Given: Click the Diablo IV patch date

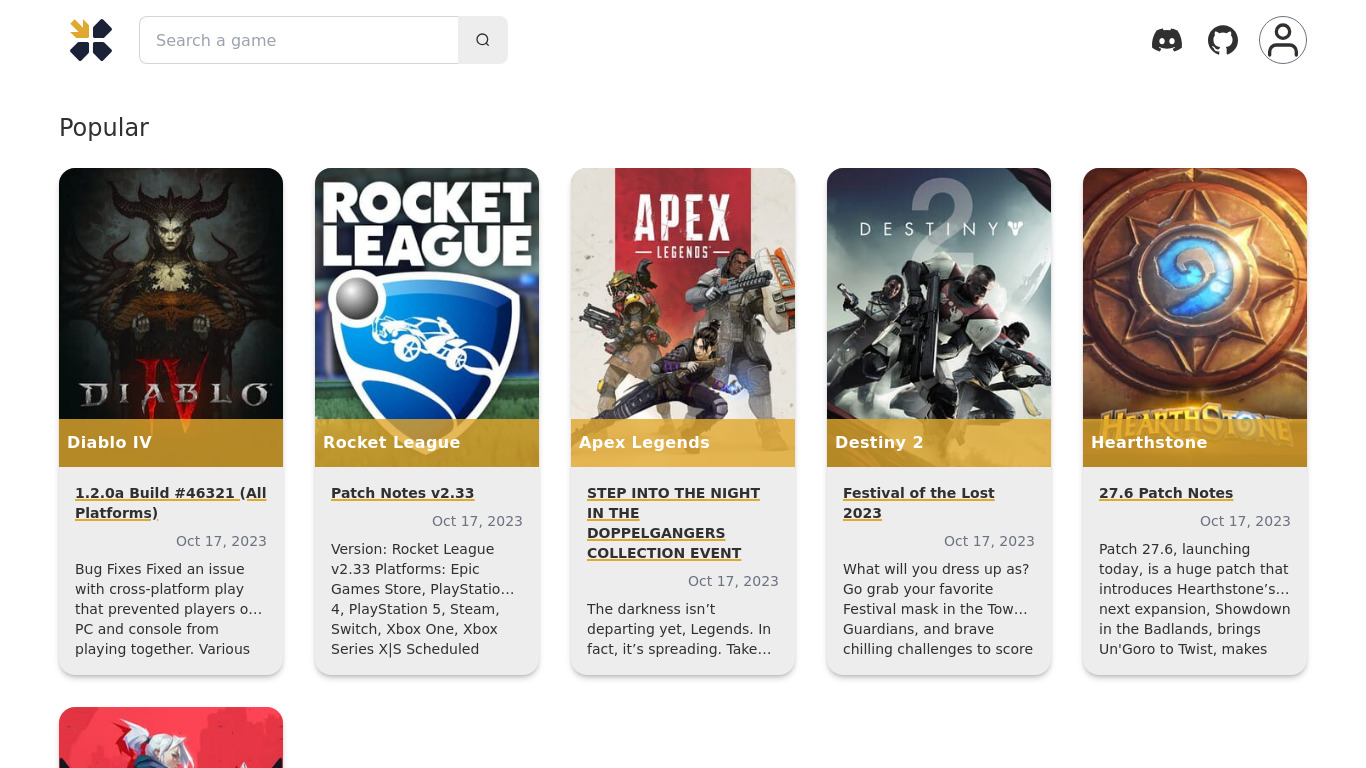Looking at the screenshot, I should click(221, 541).
